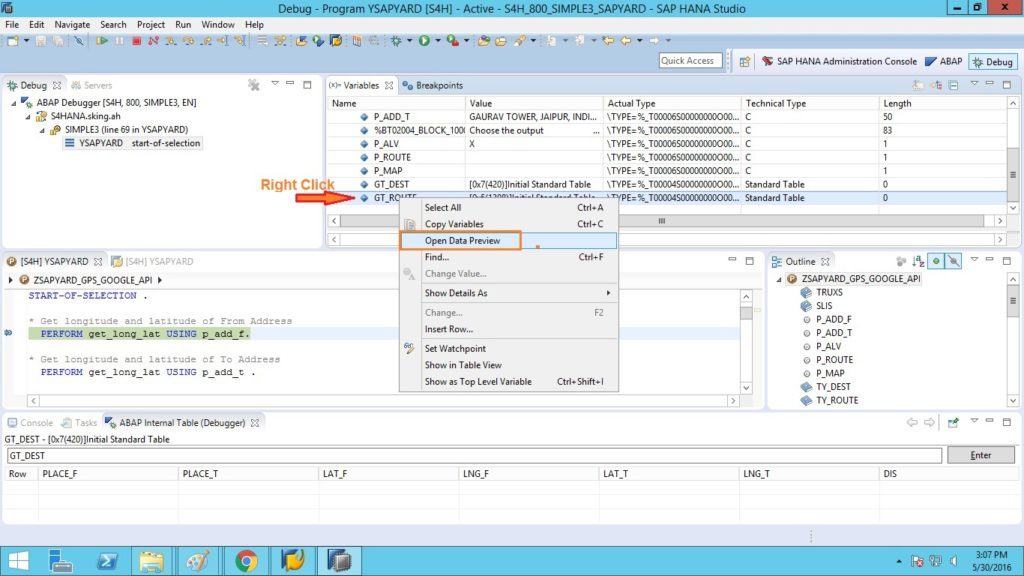Toggle the crossed-out Outline filter icon
Viewport: 1024px width, 576px height.
click(953, 261)
